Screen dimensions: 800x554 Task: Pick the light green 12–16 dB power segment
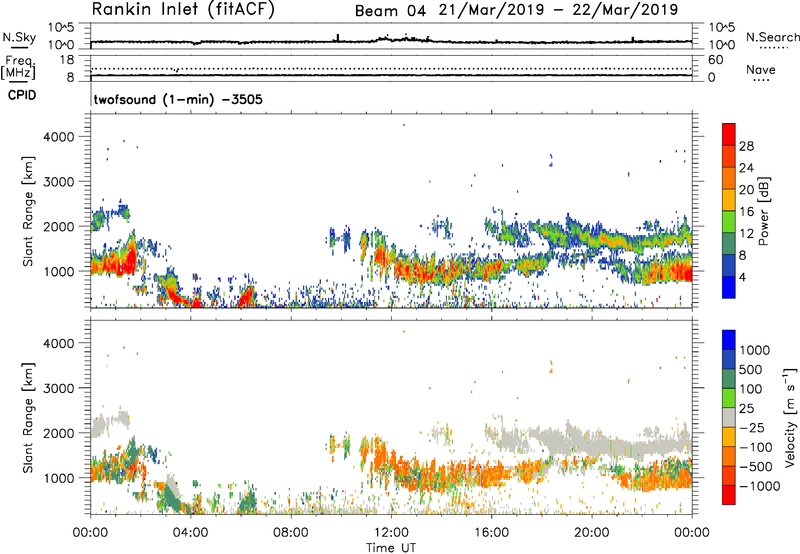pos(729,222)
